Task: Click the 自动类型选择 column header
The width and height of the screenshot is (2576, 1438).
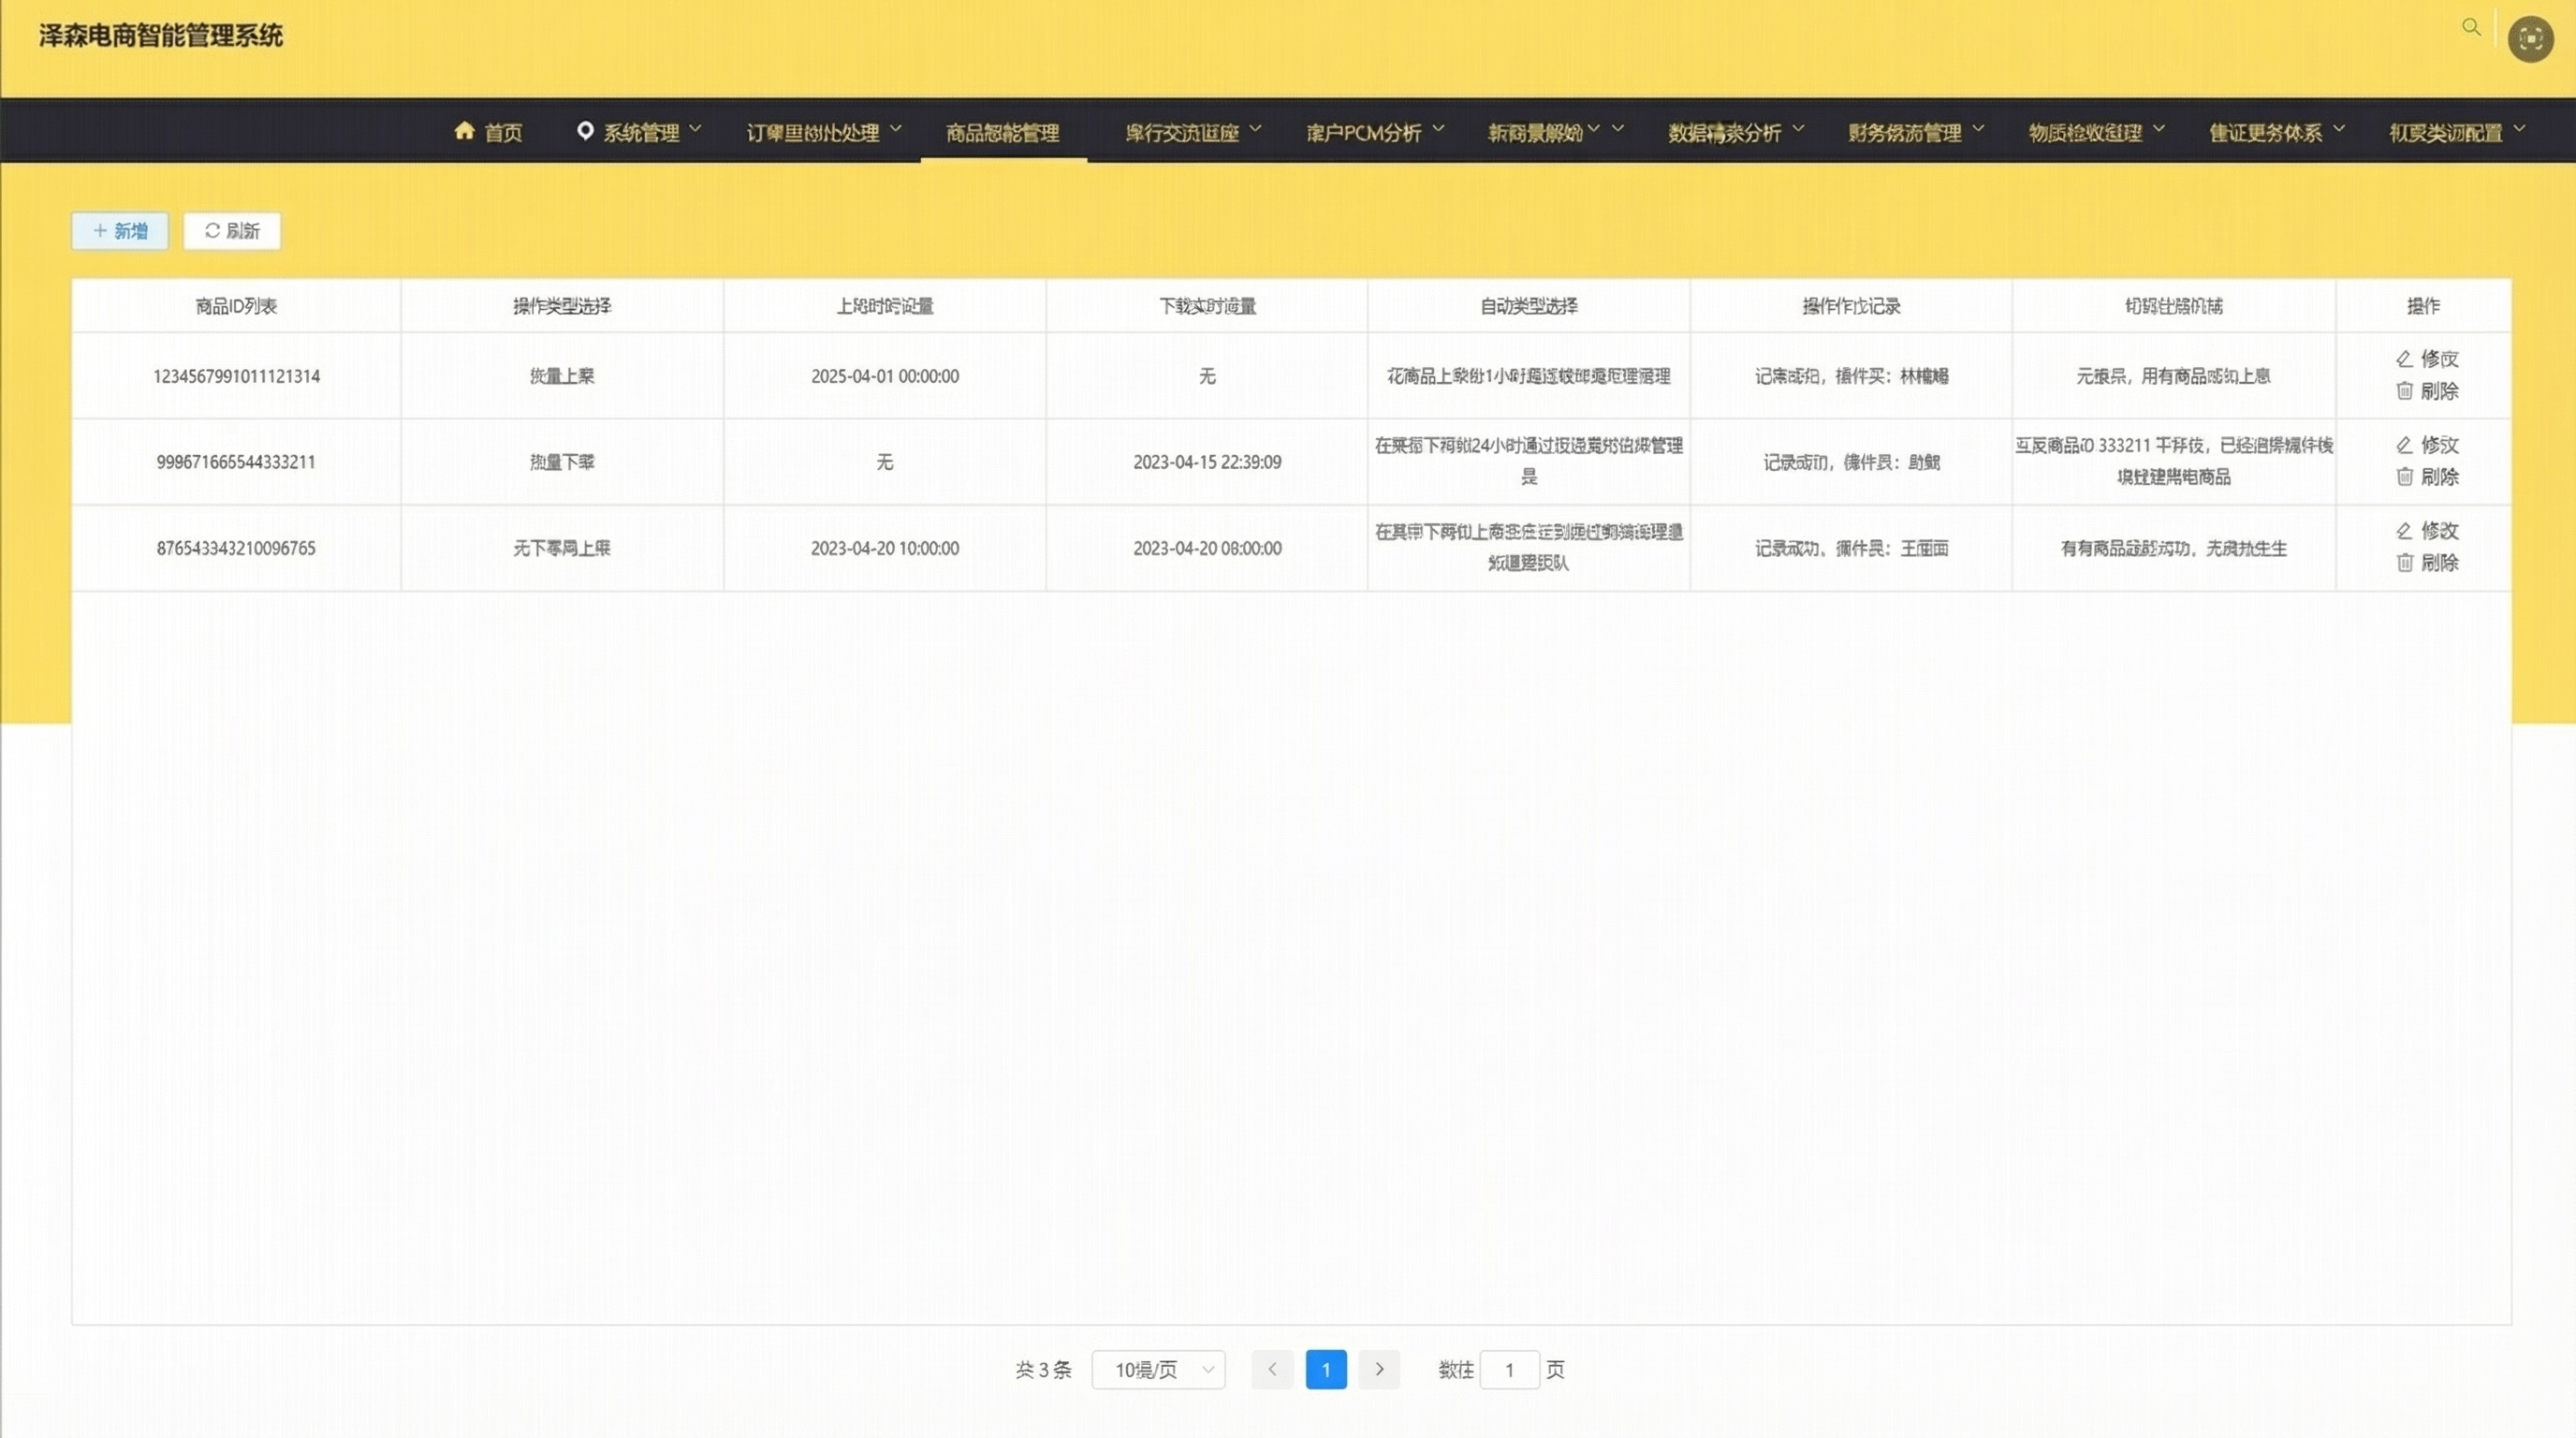Action: click(1529, 306)
